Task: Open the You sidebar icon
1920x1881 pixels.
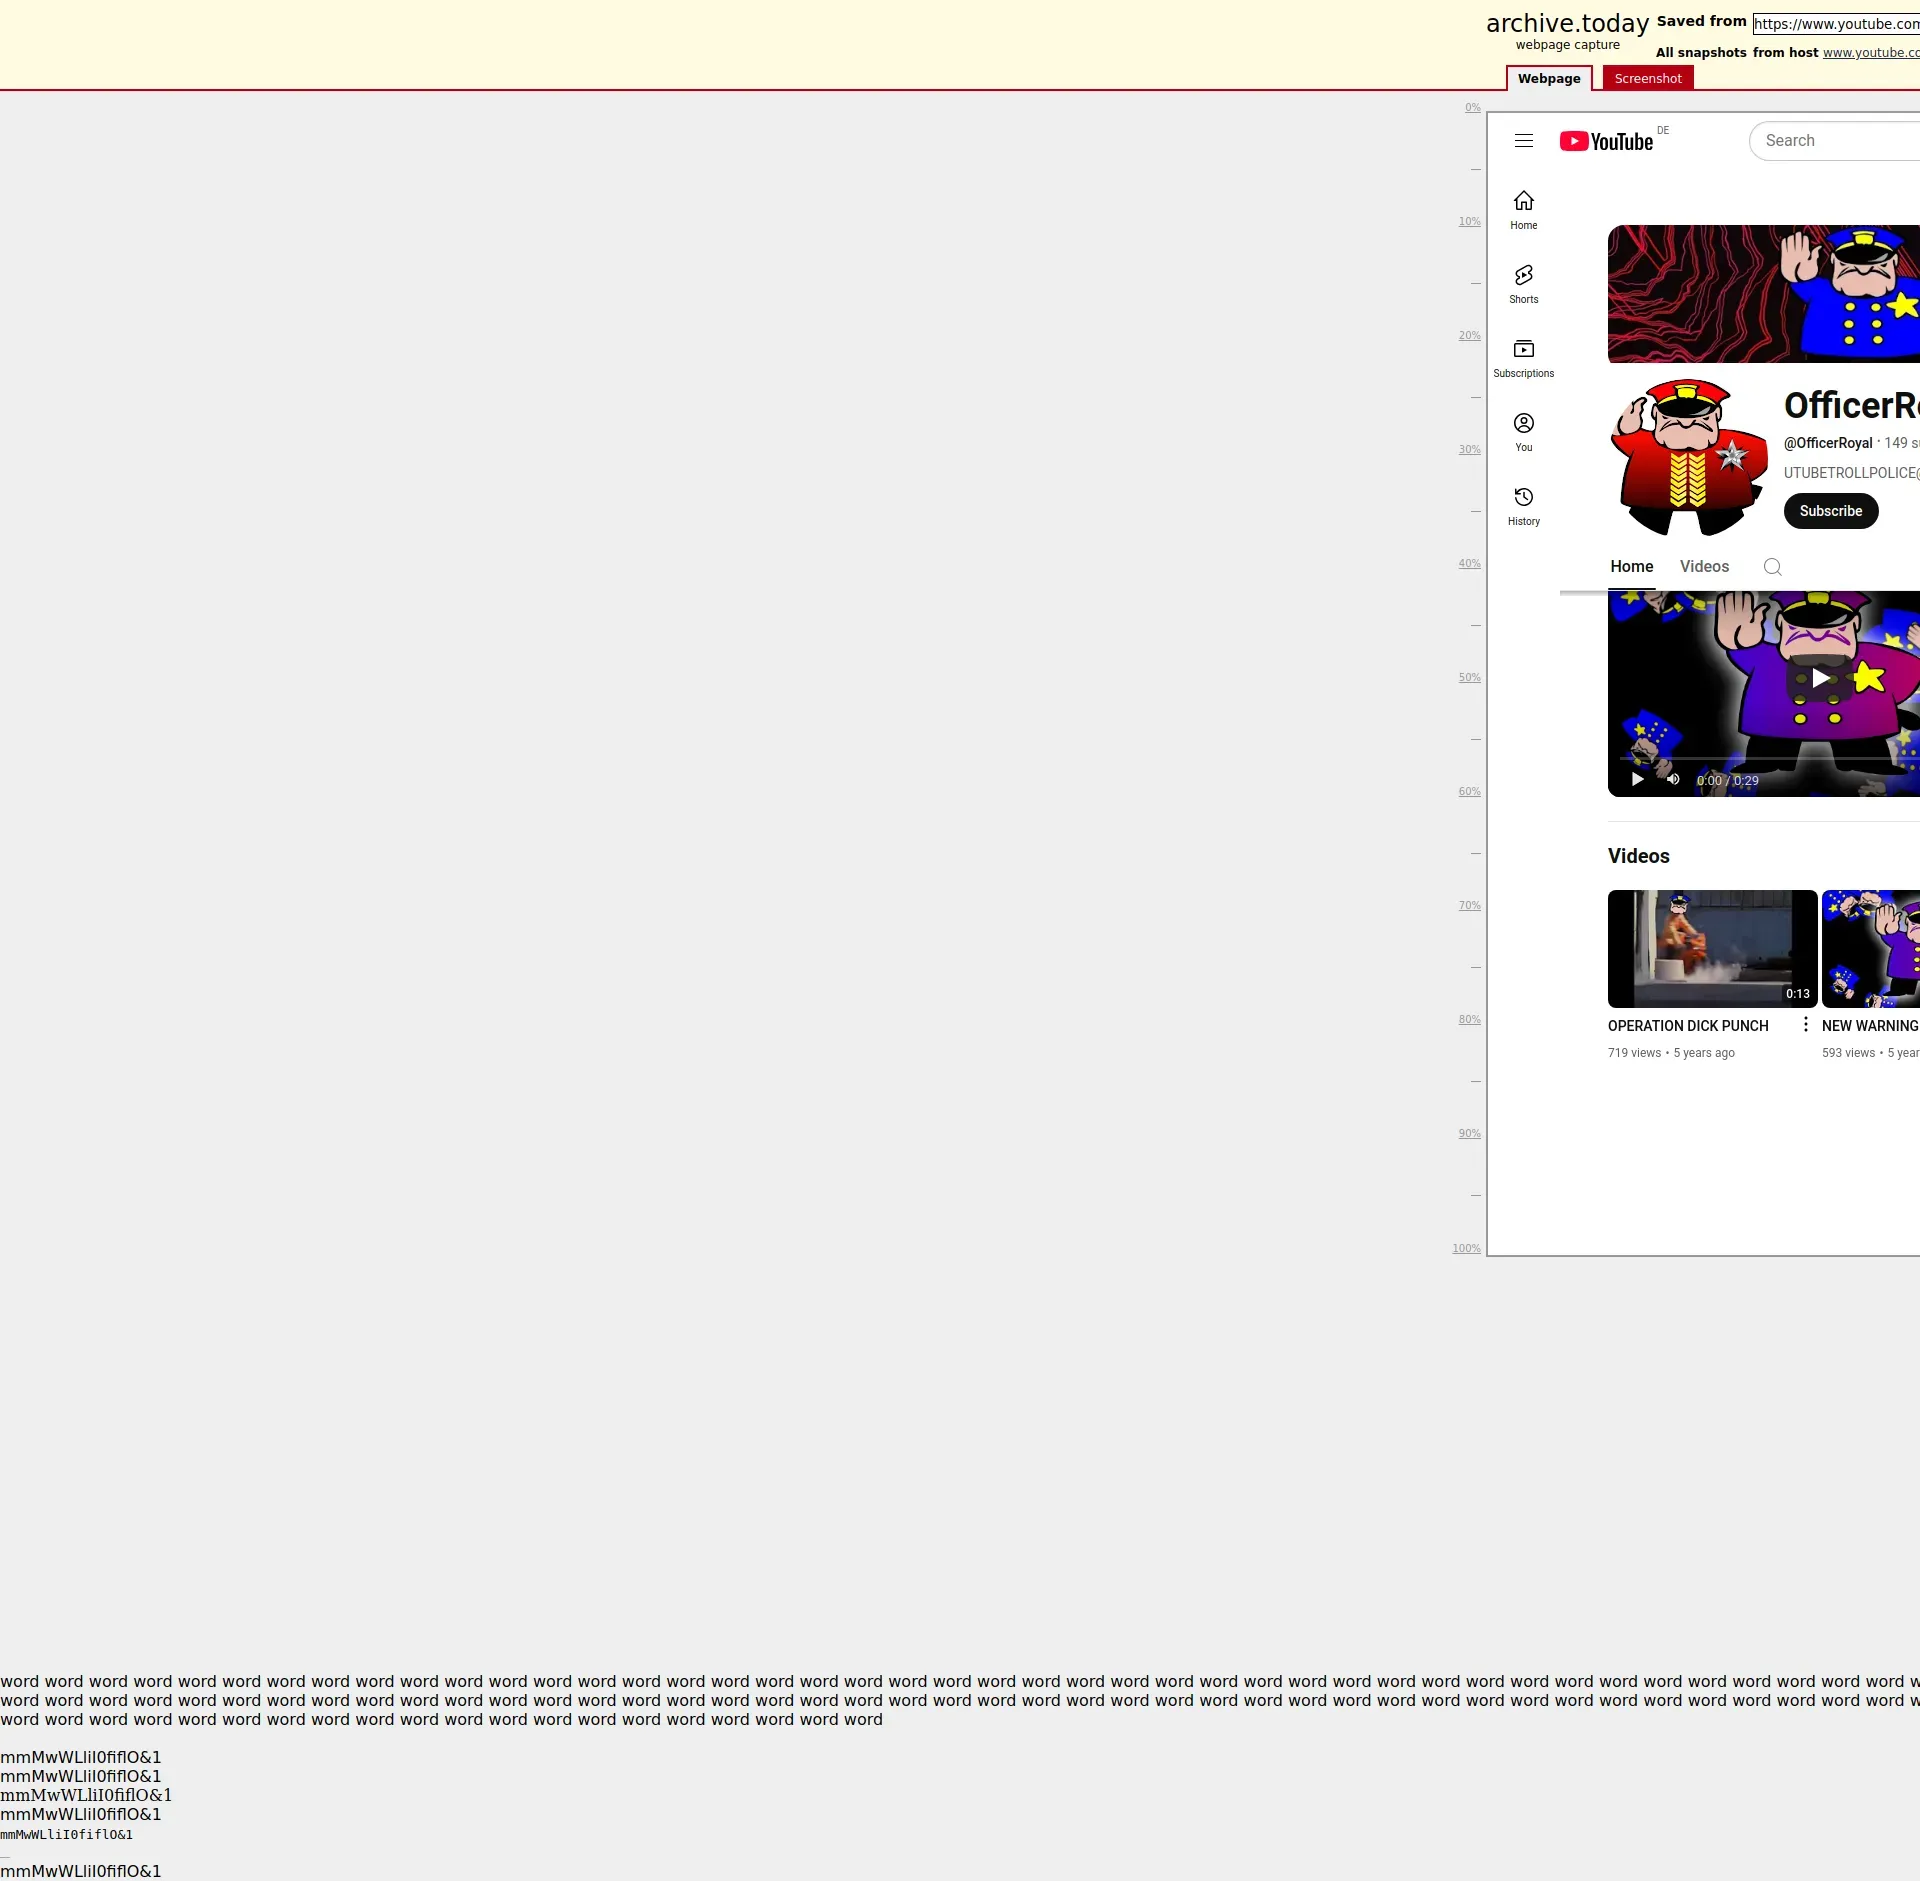Action: click(1523, 432)
